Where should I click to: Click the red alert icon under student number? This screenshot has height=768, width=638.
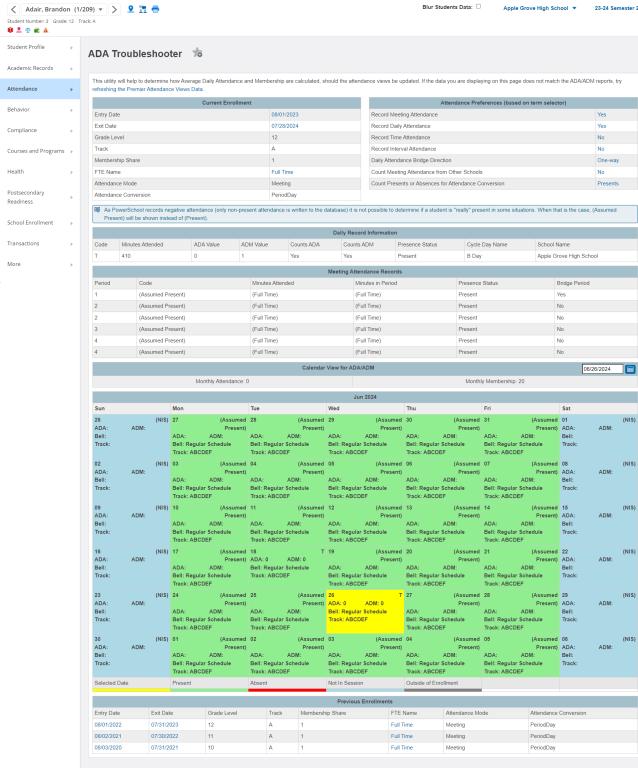(x=10, y=30)
